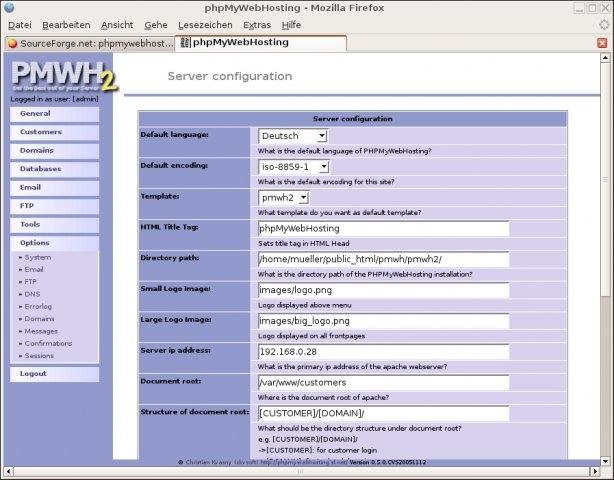
Task: Click the horizontal scrollbar left arrow
Action: (x=8, y=471)
